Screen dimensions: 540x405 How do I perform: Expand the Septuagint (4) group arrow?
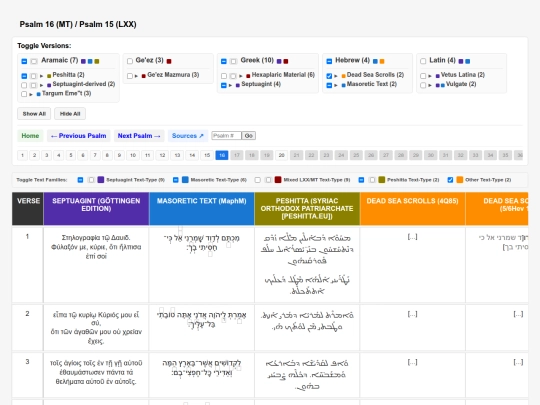pyautogui.click(x=230, y=85)
